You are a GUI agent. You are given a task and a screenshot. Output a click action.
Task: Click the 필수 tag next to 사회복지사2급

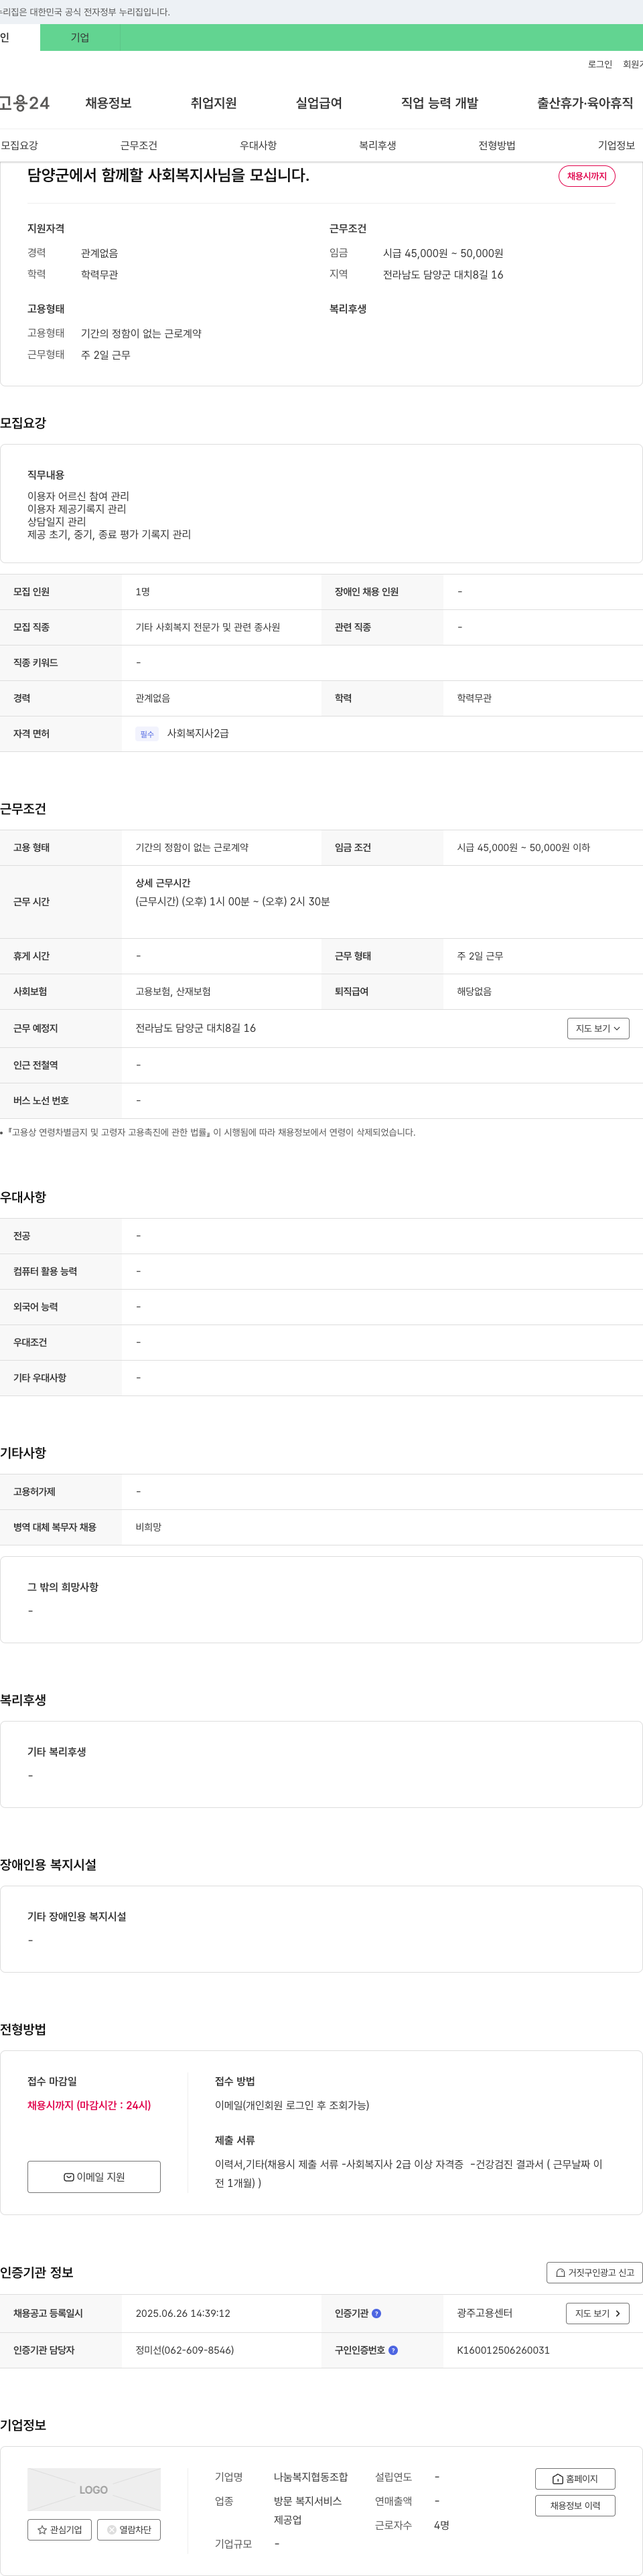pyautogui.click(x=147, y=734)
